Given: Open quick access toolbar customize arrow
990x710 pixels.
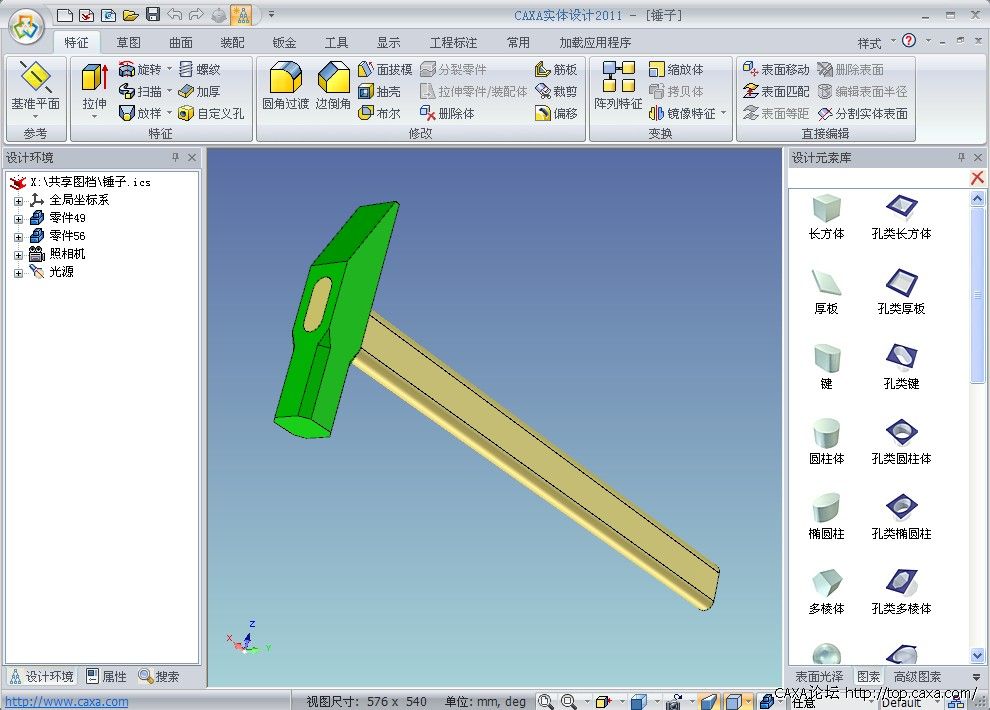Looking at the screenshot, I should click(x=271, y=14).
